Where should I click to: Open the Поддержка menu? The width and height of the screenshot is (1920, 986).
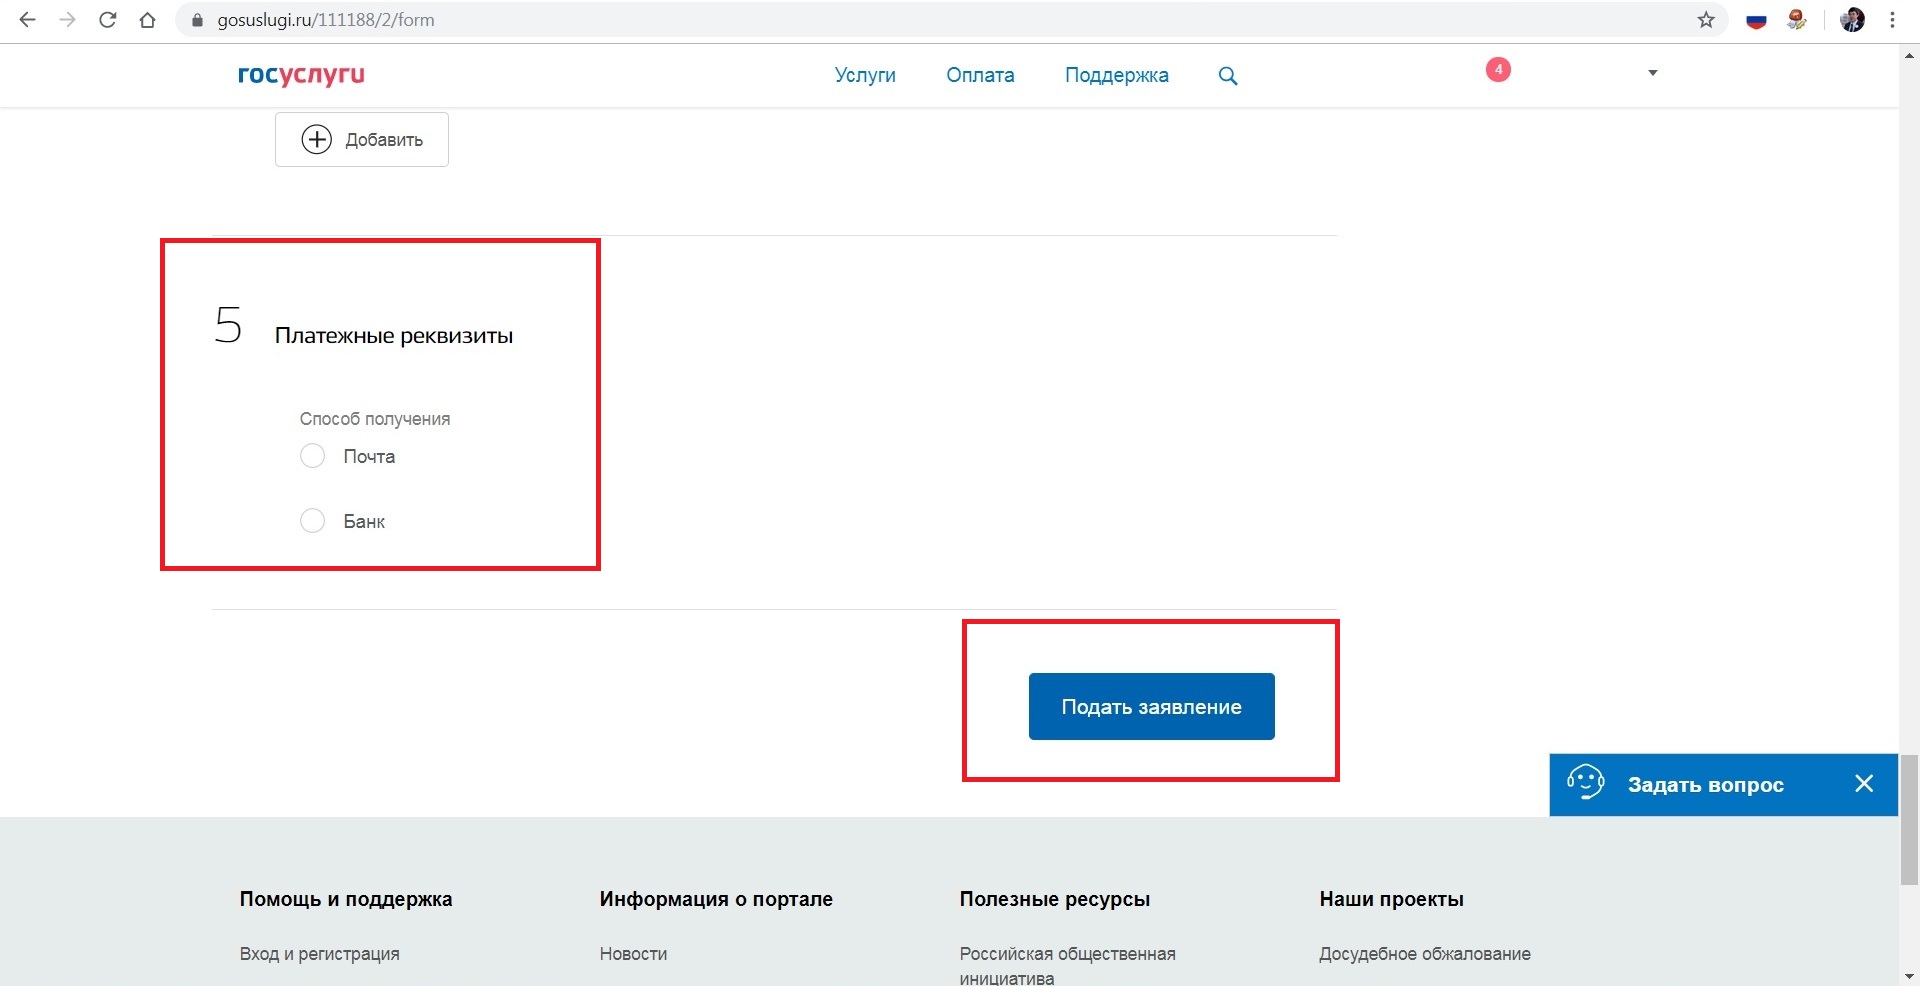coord(1116,75)
